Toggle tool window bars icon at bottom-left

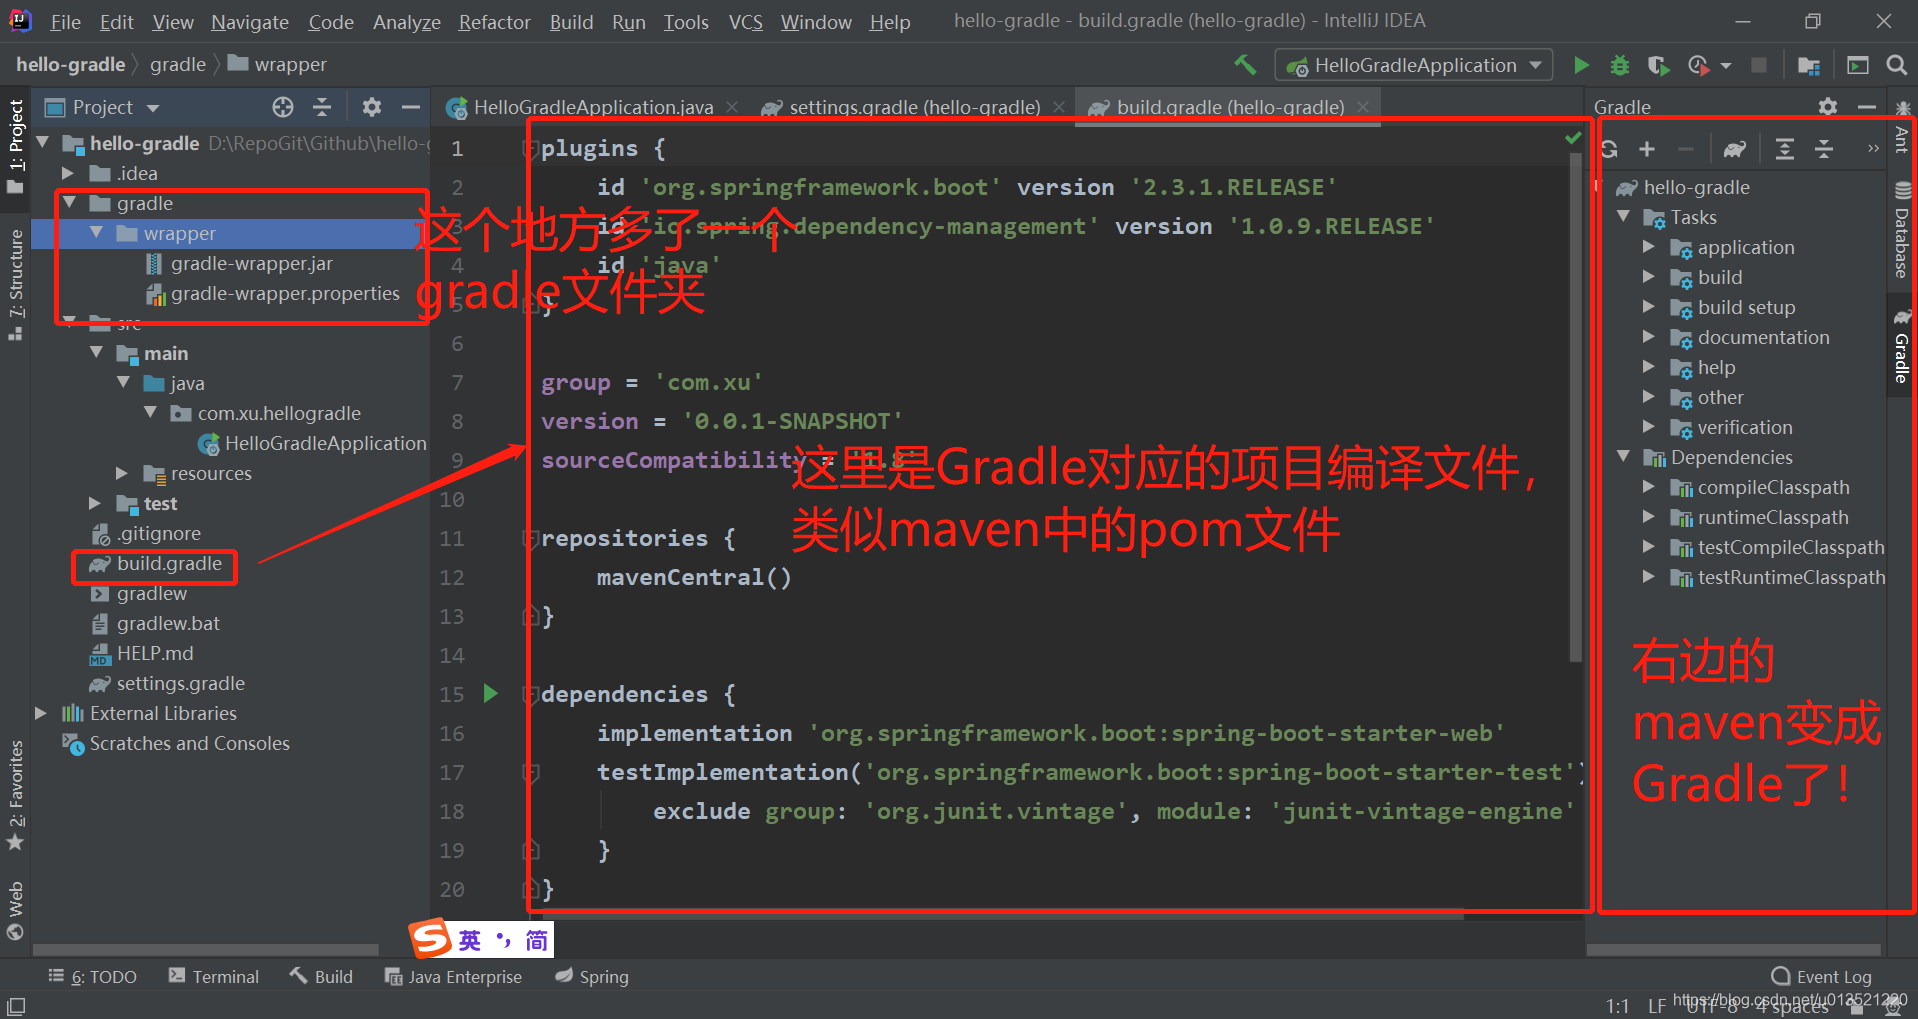click(x=16, y=1006)
